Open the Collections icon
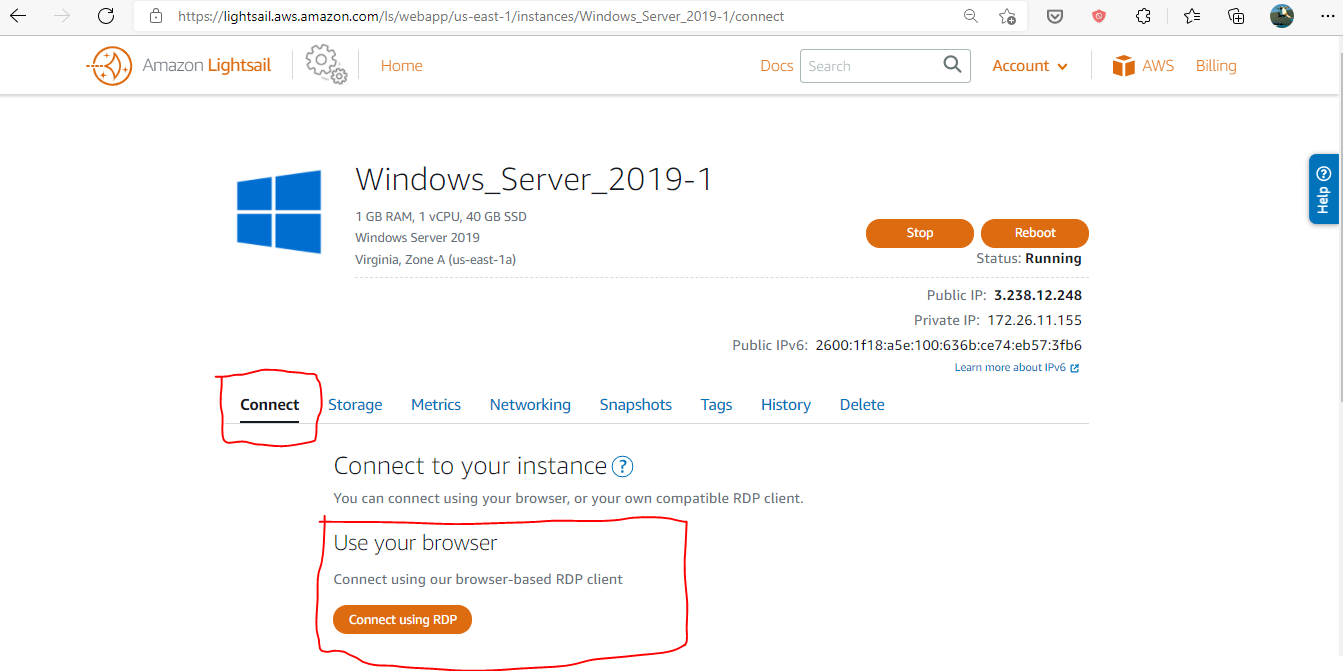 click(1237, 16)
